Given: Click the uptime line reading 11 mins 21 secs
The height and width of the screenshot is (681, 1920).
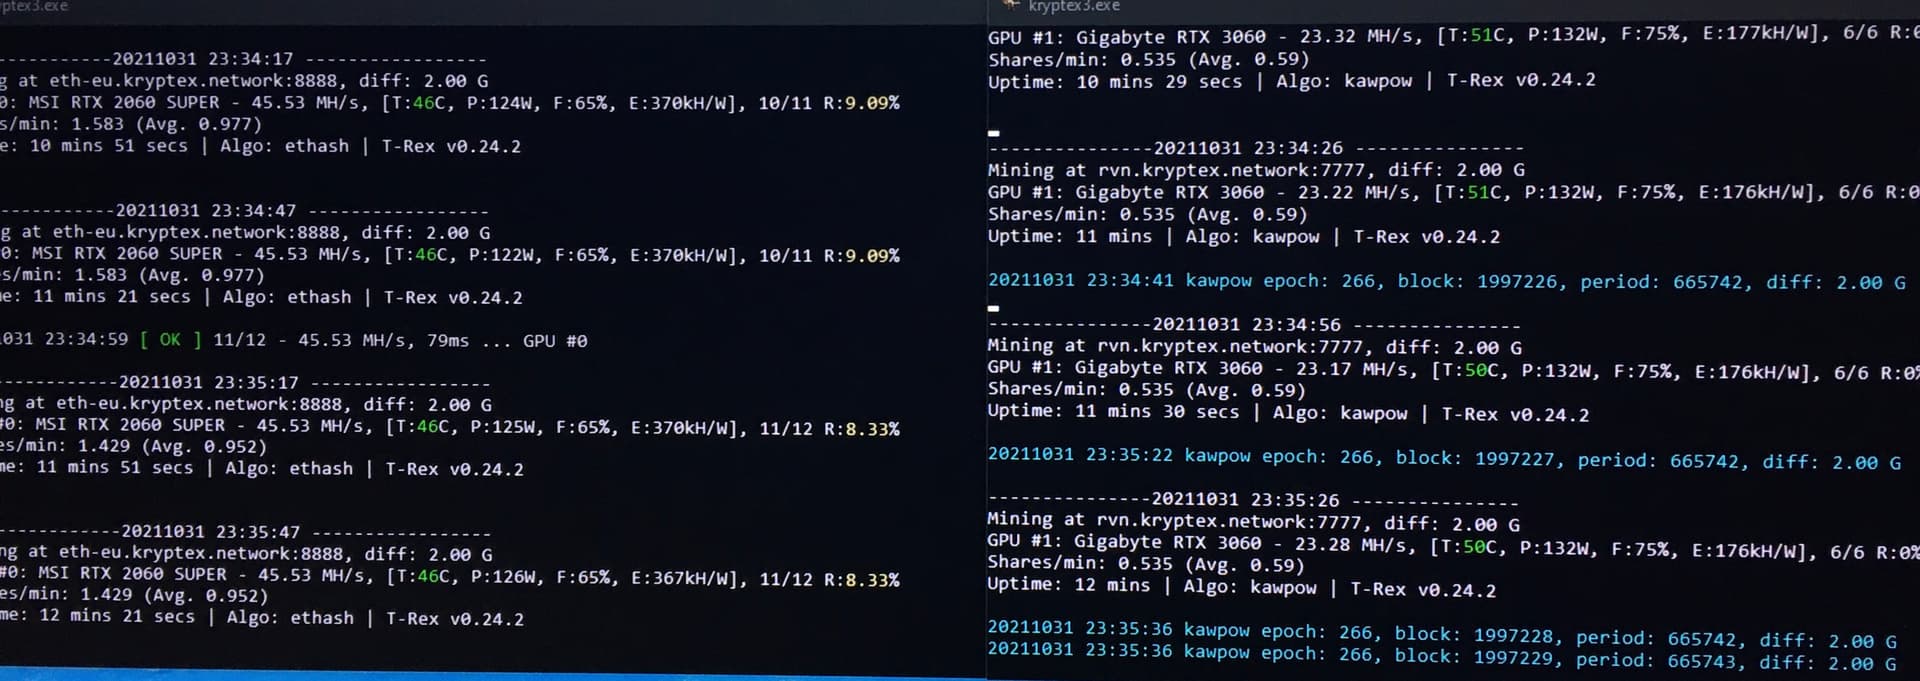Looking at the screenshot, I should click(x=261, y=297).
